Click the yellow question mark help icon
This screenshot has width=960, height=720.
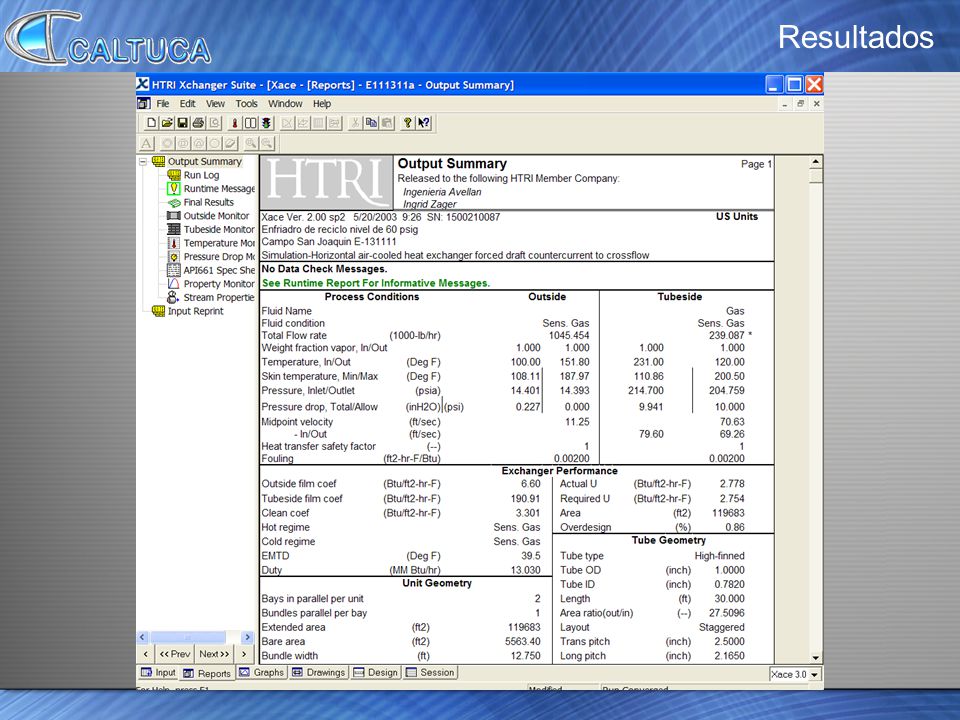click(407, 123)
